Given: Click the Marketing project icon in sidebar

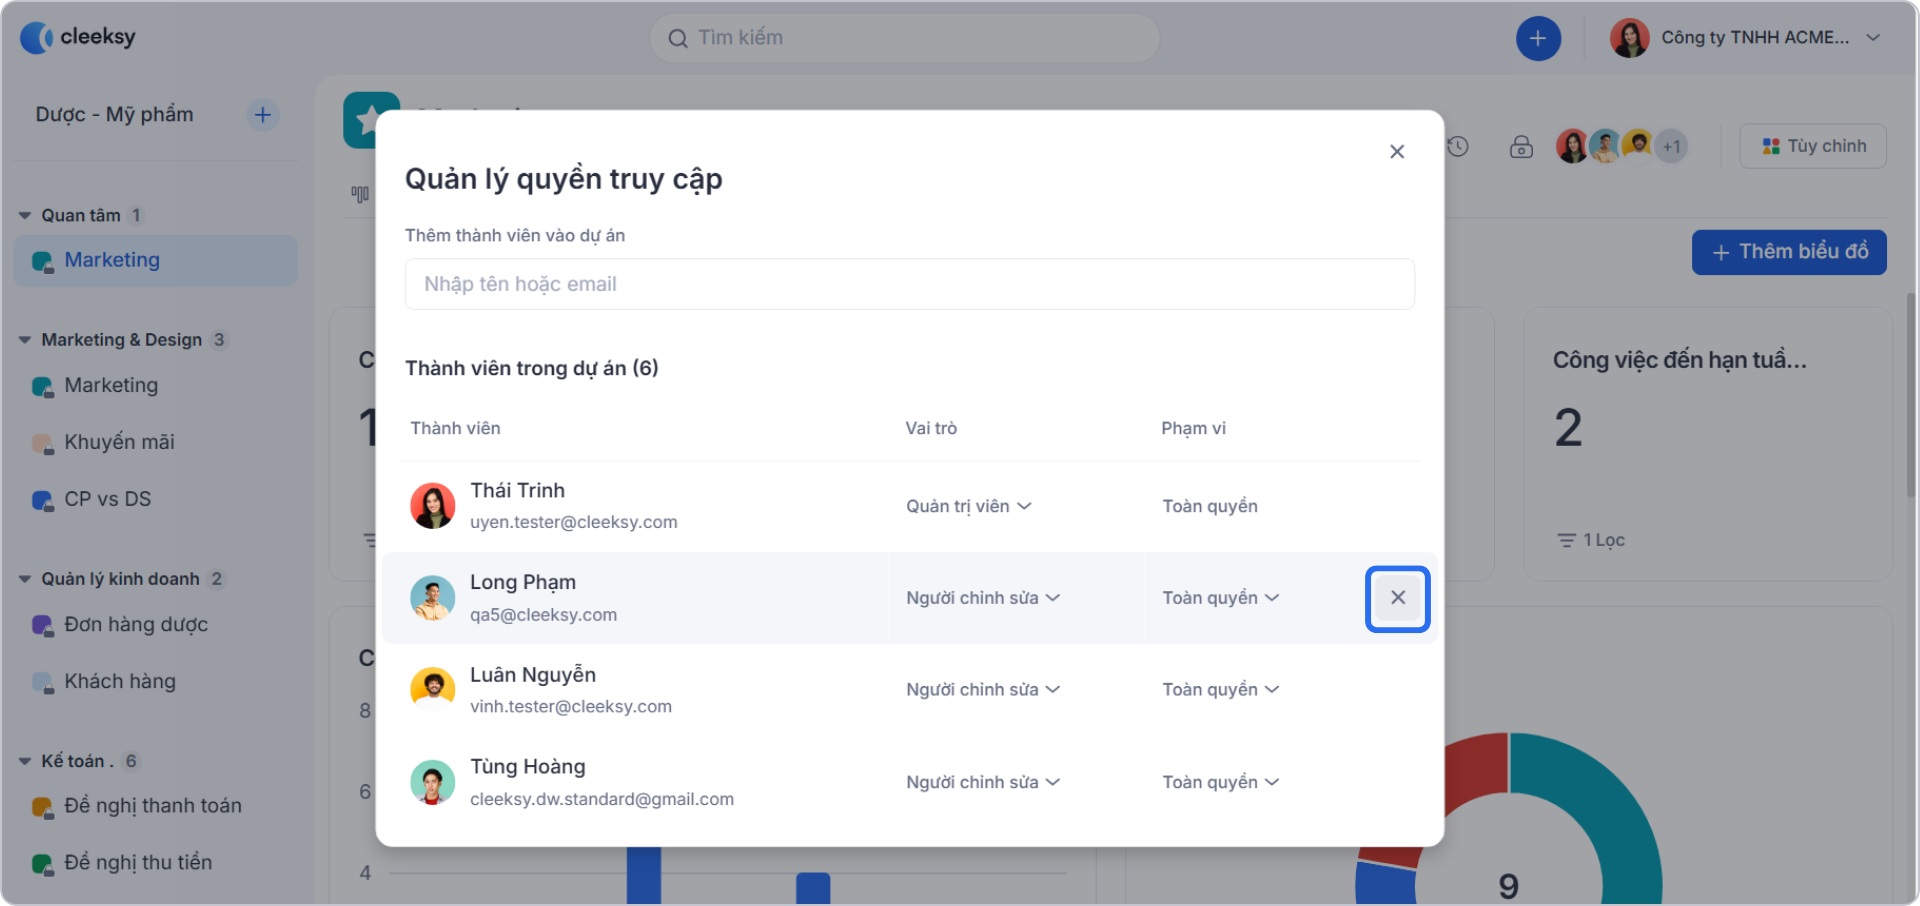Looking at the screenshot, I should pyautogui.click(x=42, y=260).
